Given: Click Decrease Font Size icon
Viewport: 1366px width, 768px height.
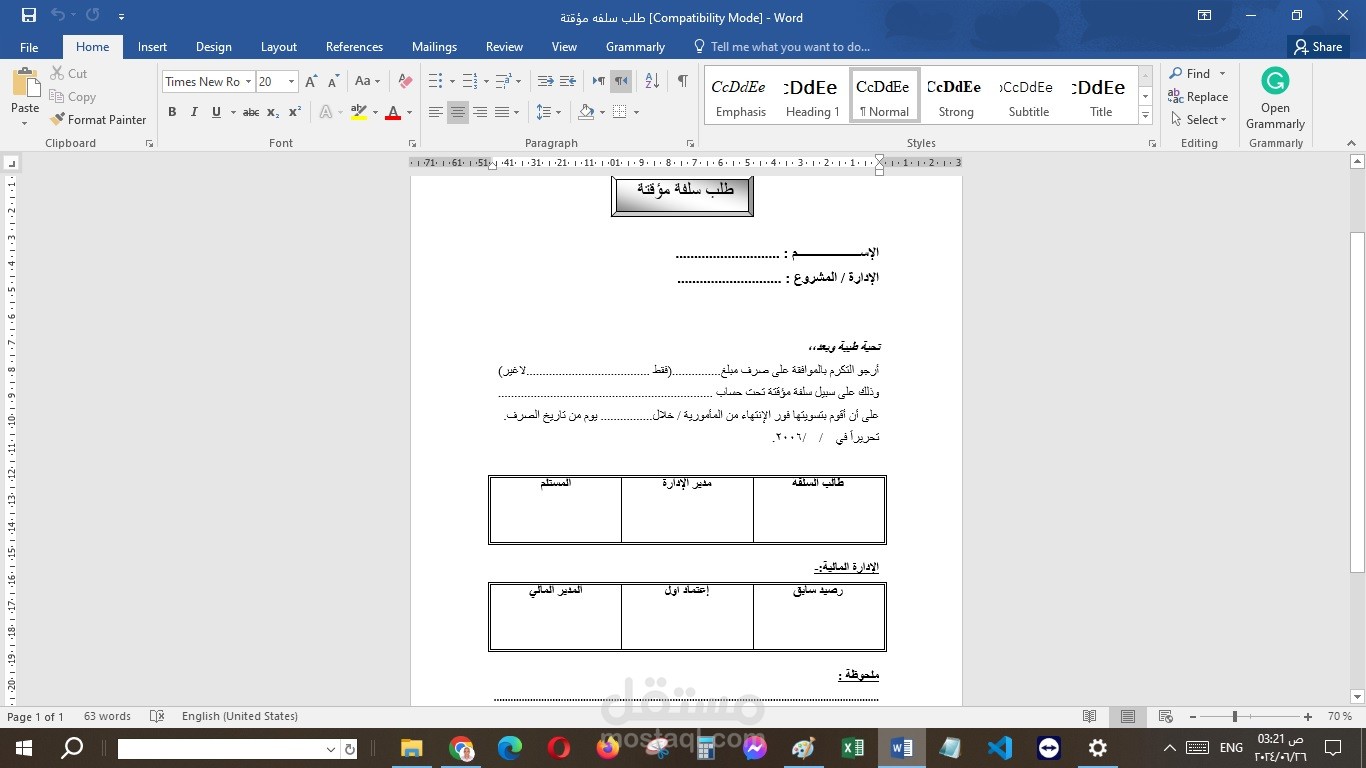Looking at the screenshot, I should point(332,82).
